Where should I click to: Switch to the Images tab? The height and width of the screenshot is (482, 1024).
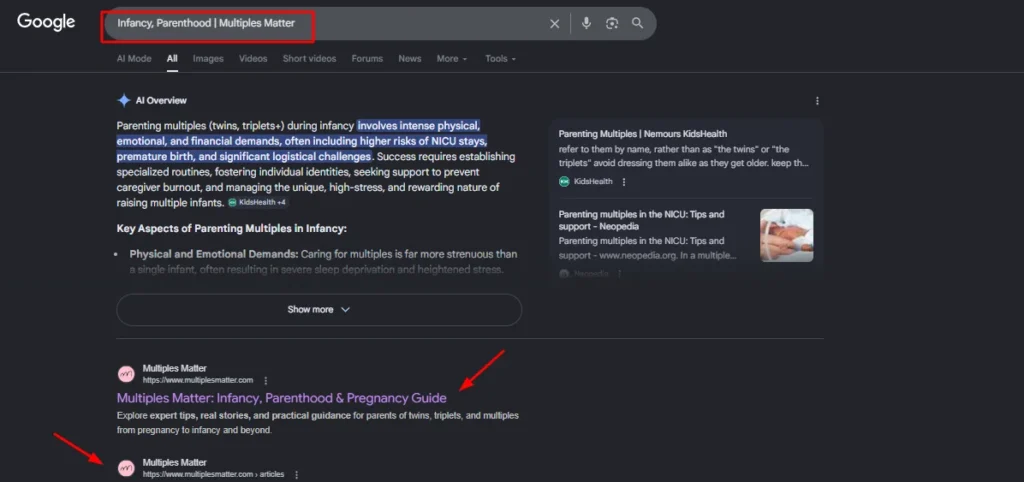(208, 59)
